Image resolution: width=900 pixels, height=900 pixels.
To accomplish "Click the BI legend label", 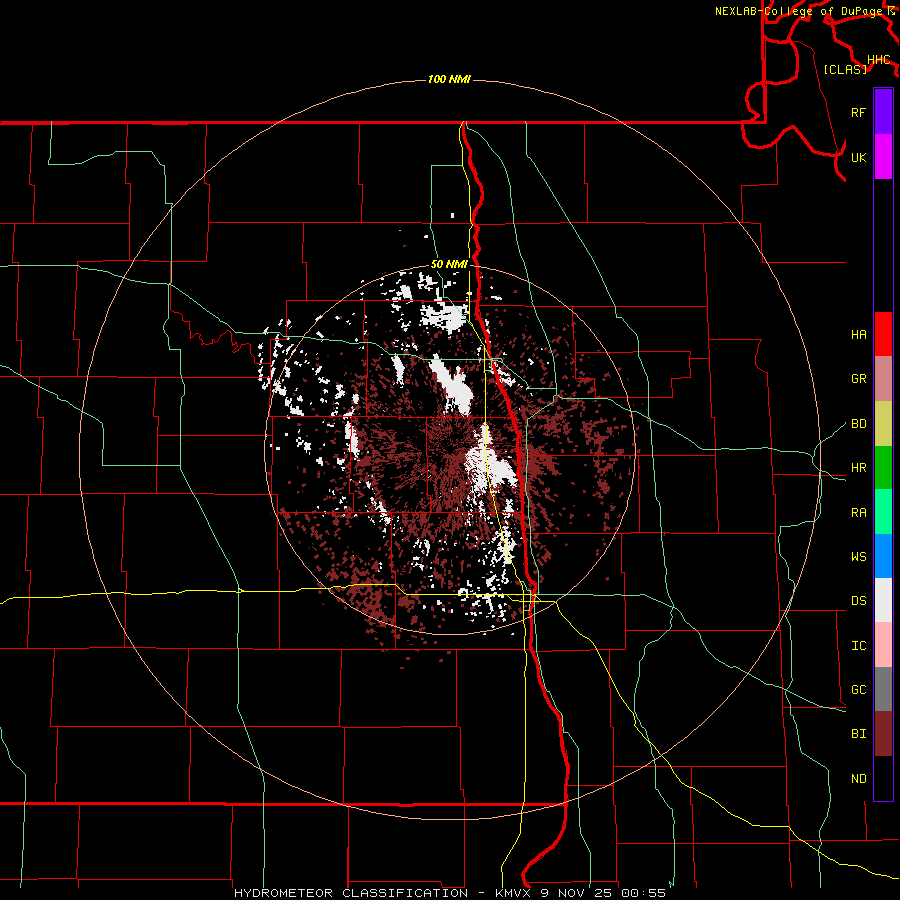I will tap(858, 734).
